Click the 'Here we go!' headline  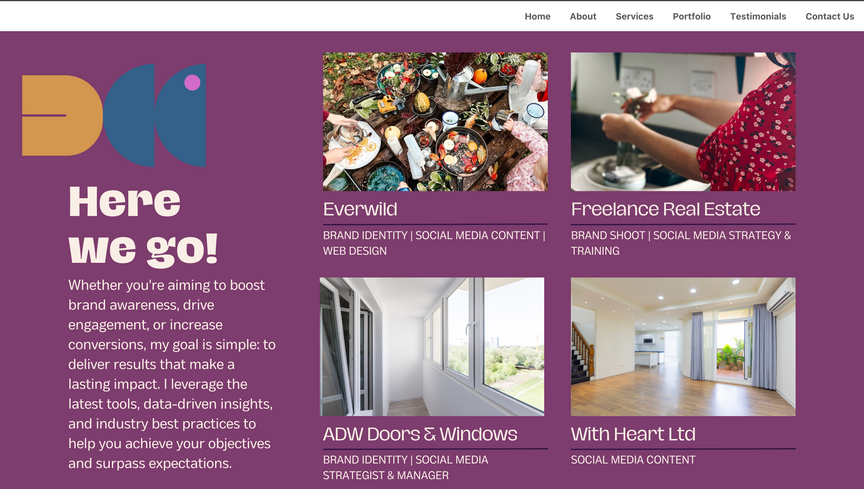143,225
